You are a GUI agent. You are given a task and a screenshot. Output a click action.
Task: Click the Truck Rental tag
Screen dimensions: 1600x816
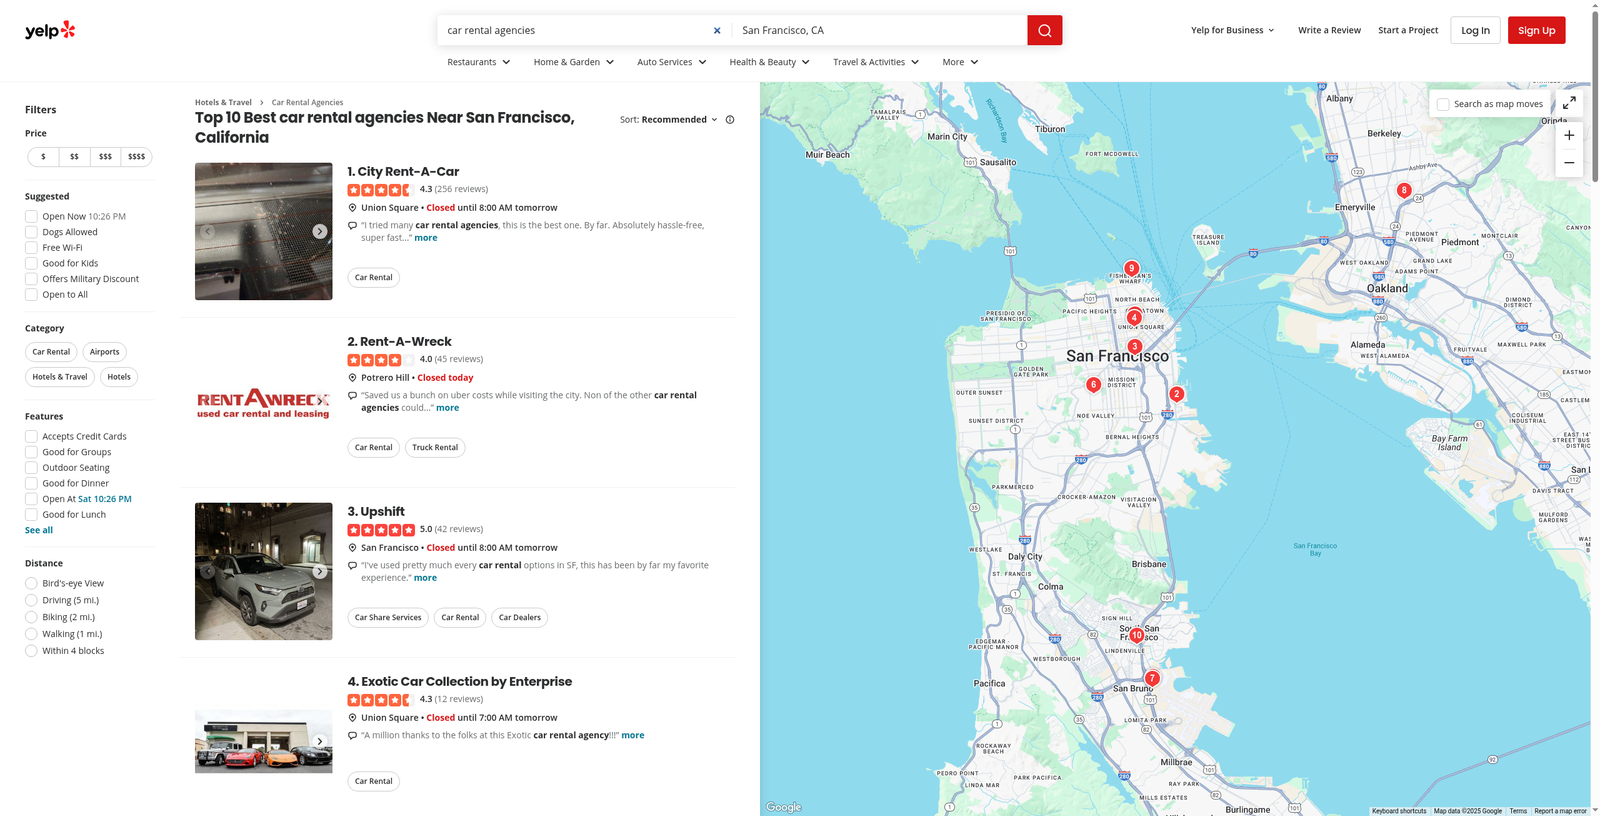click(x=435, y=448)
